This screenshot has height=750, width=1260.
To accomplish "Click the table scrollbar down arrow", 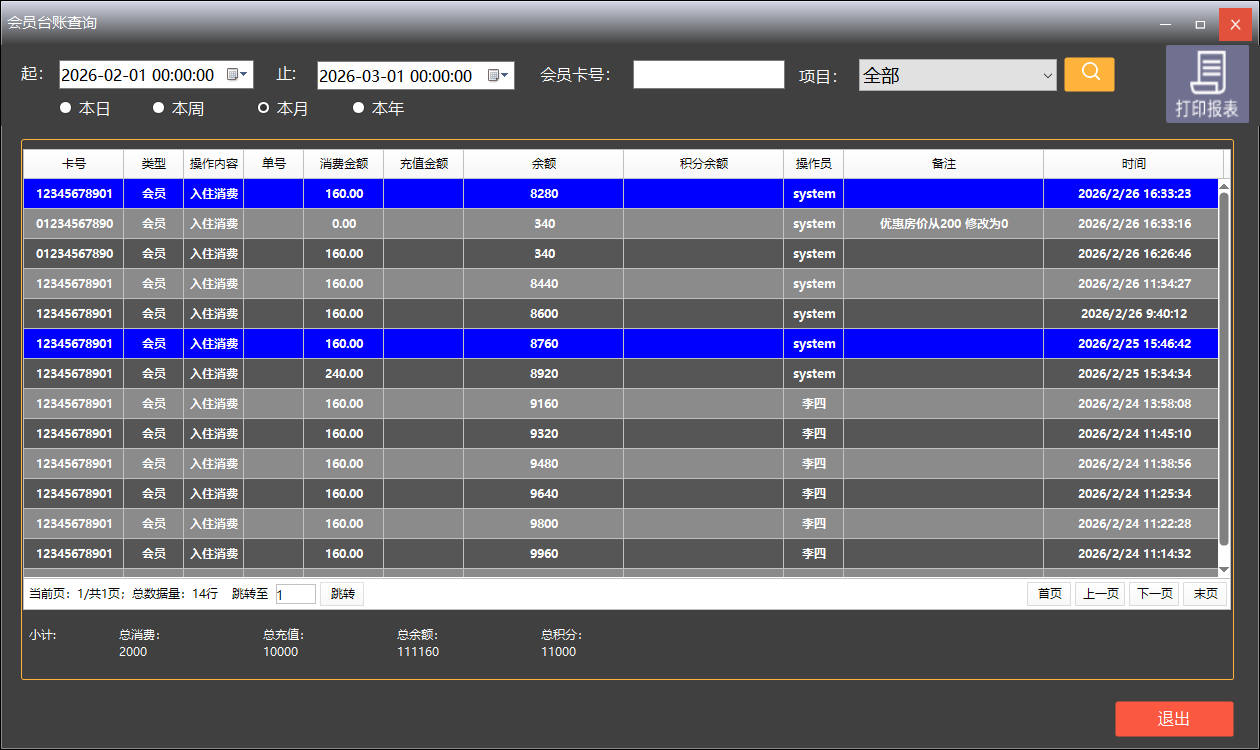I will [1225, 569].
